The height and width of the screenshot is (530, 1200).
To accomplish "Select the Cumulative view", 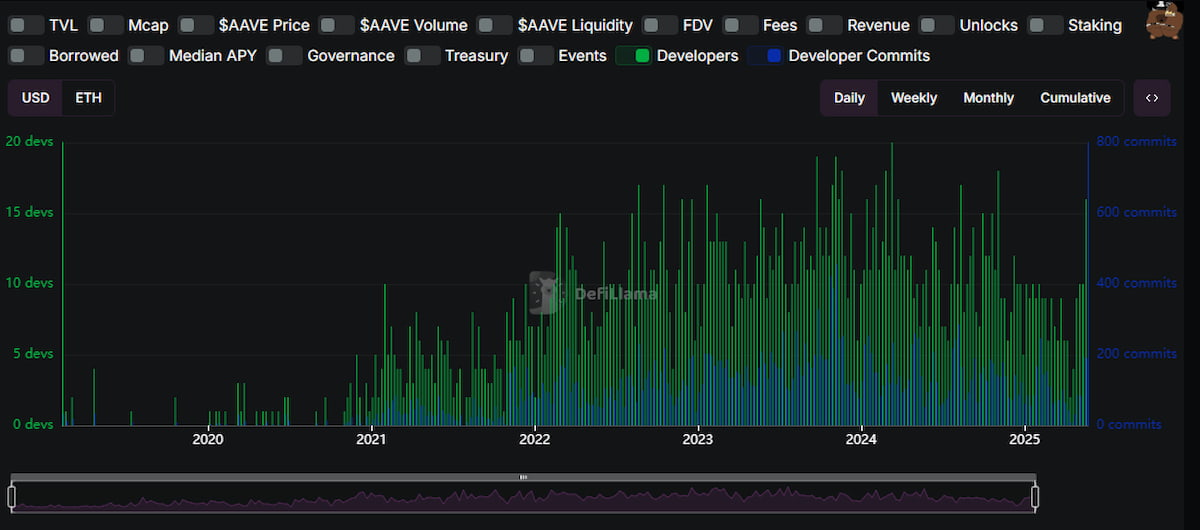I will (x=1075, y=98).
